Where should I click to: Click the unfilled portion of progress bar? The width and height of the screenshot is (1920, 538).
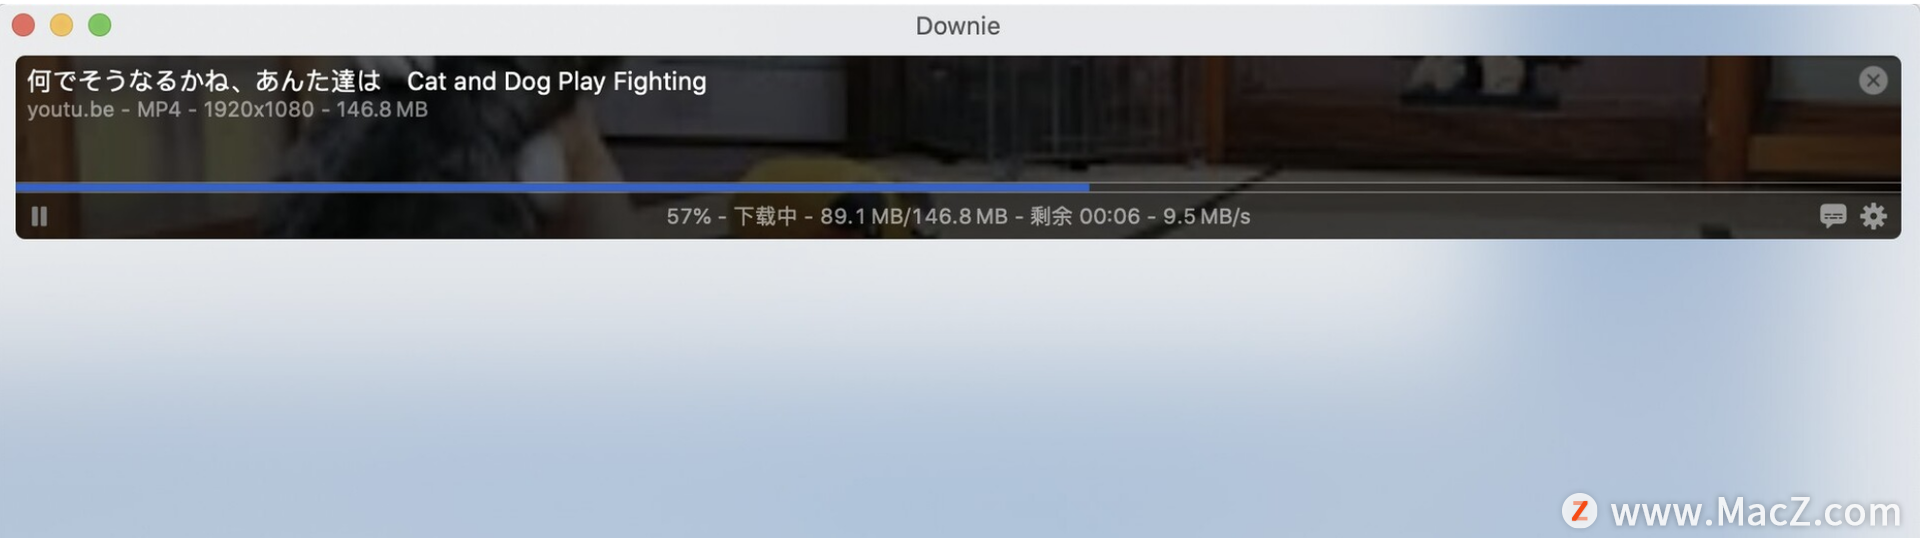(x=1495, y=187)
